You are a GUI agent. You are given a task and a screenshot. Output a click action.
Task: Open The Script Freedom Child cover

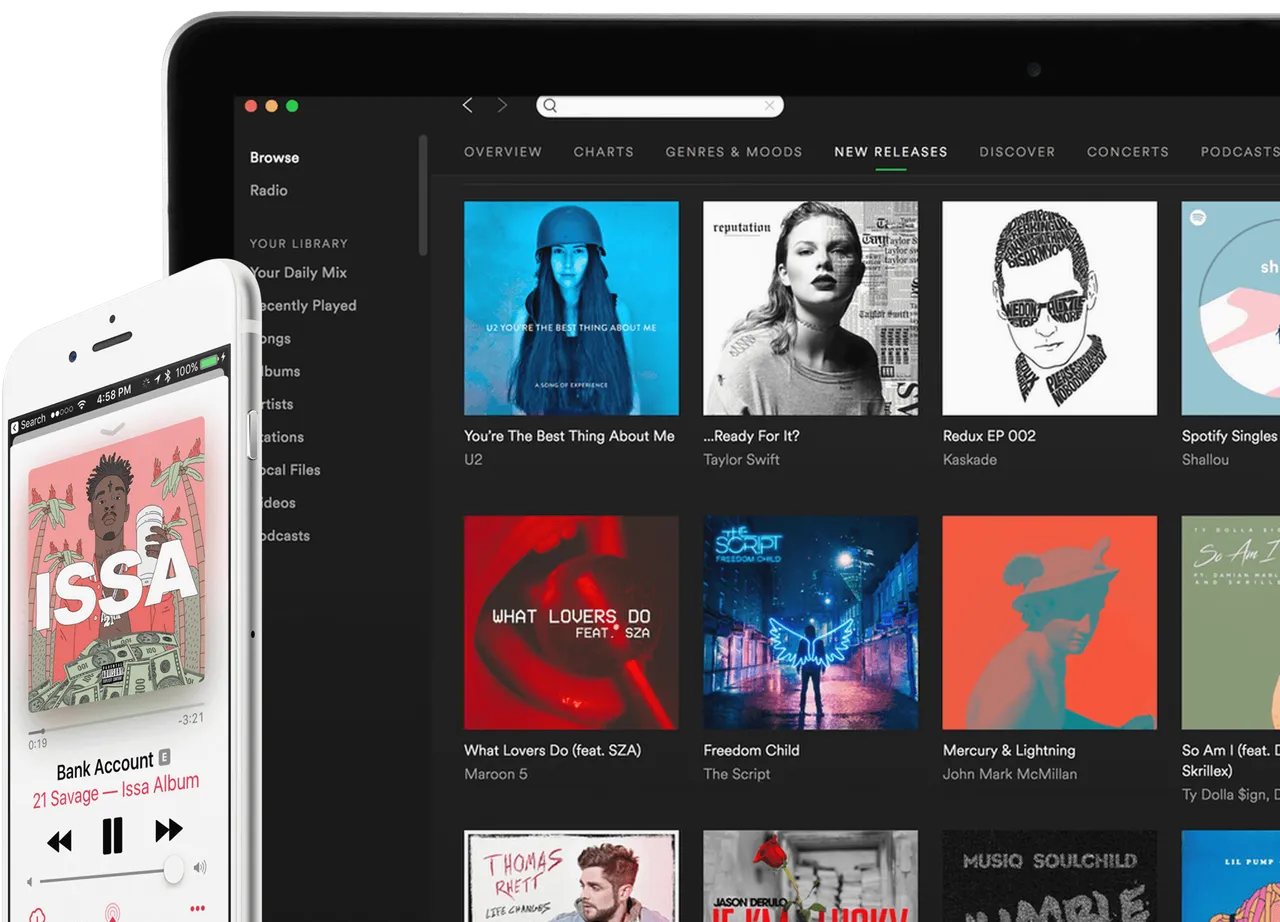tap(810, 622)
